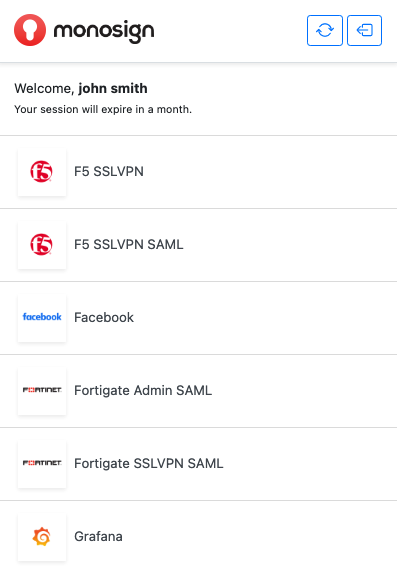397x571 pixels.
Task: Click the red monosign keyhole logo
Action: pos(30,30)
